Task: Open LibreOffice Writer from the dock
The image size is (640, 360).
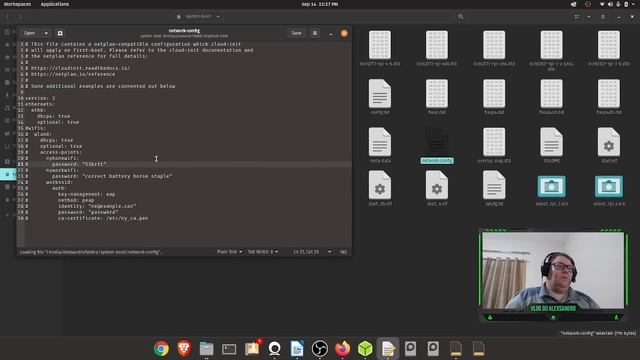Action: [x=297, y=349]
